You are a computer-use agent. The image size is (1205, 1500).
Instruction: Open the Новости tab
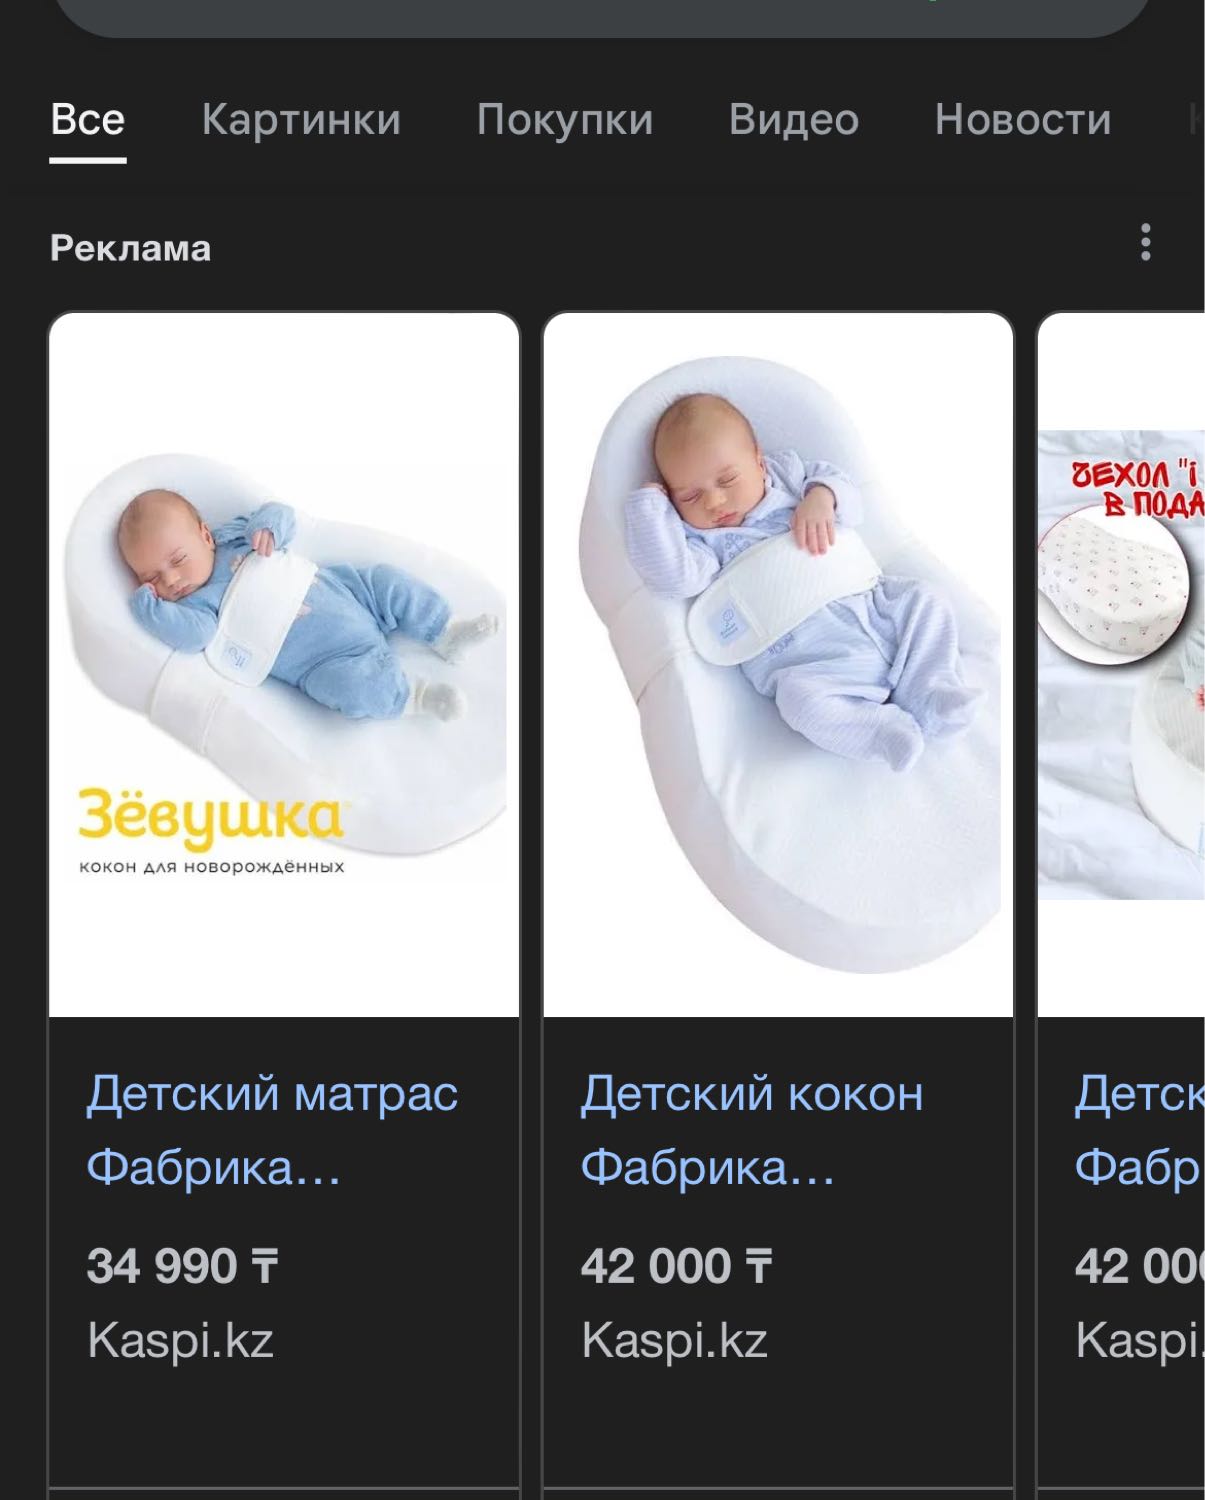pyautogui.click(x=1023, y=120)
